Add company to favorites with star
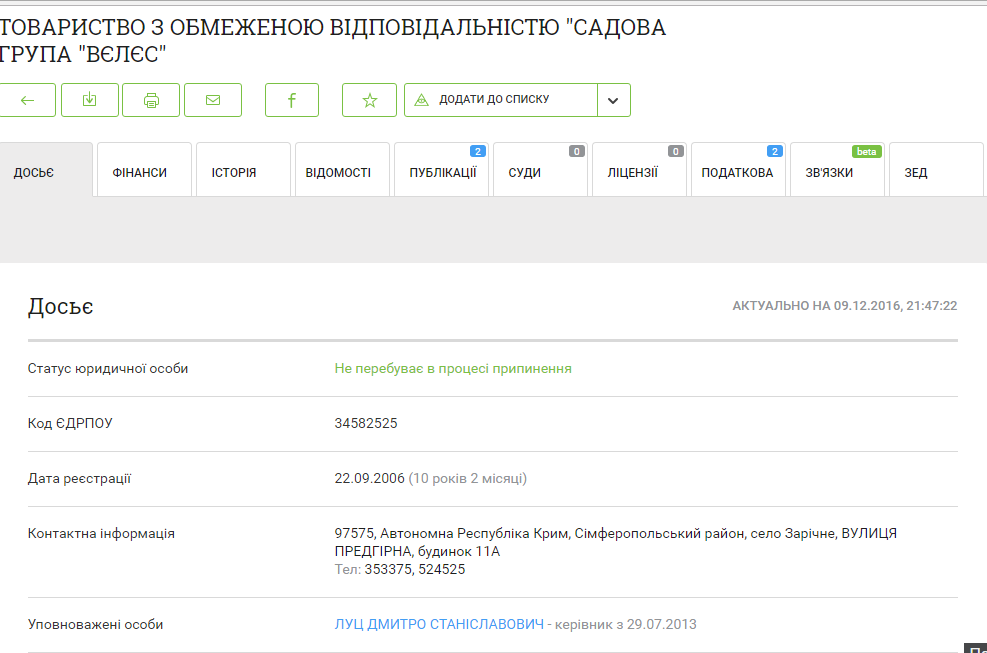The height and width of the screenshot is (653, 987). coord(369,100)
